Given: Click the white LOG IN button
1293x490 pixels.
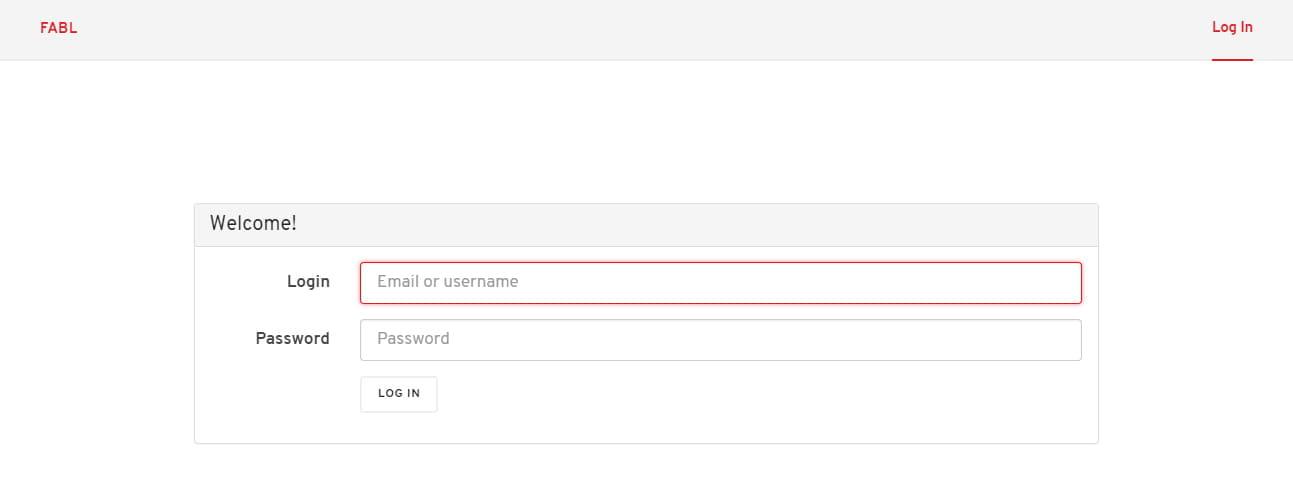Looking at the screenshot, I should point(398,394).
